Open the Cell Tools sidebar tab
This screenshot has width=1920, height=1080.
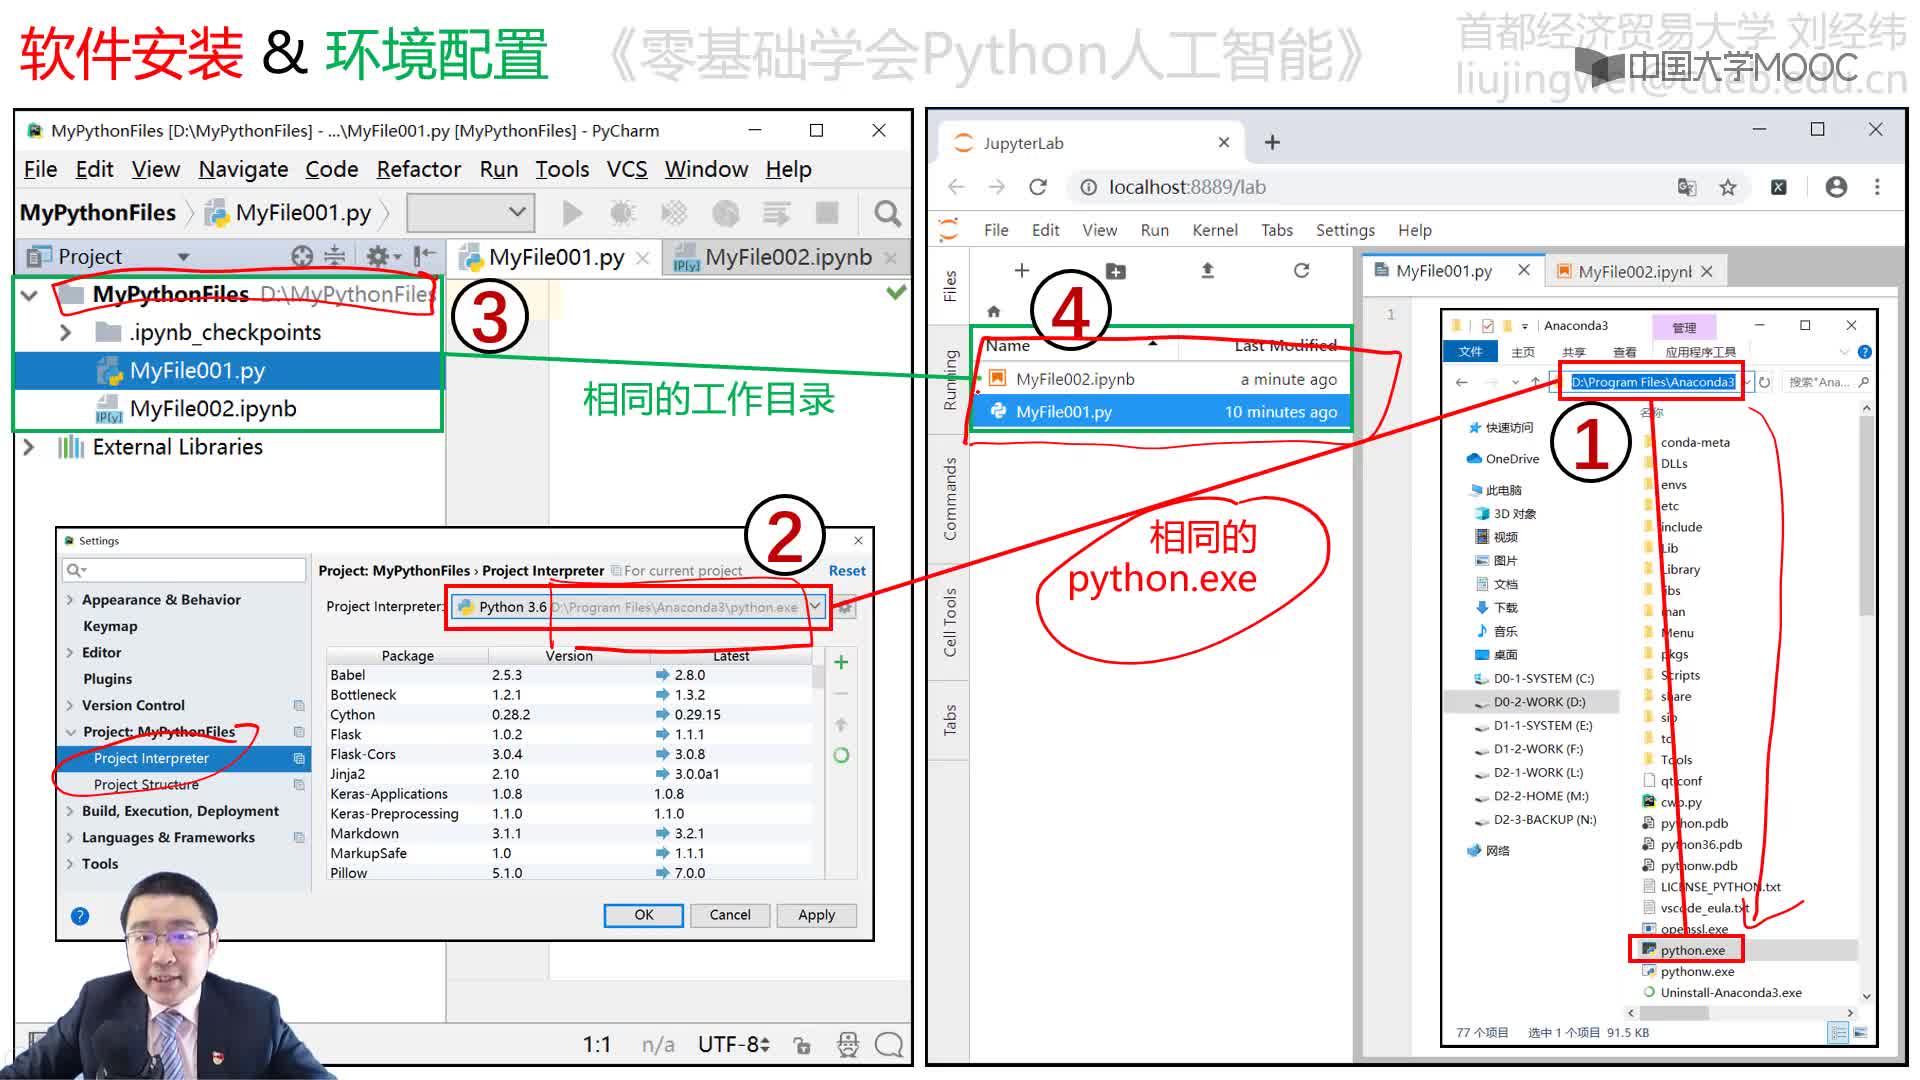(950, 622)
